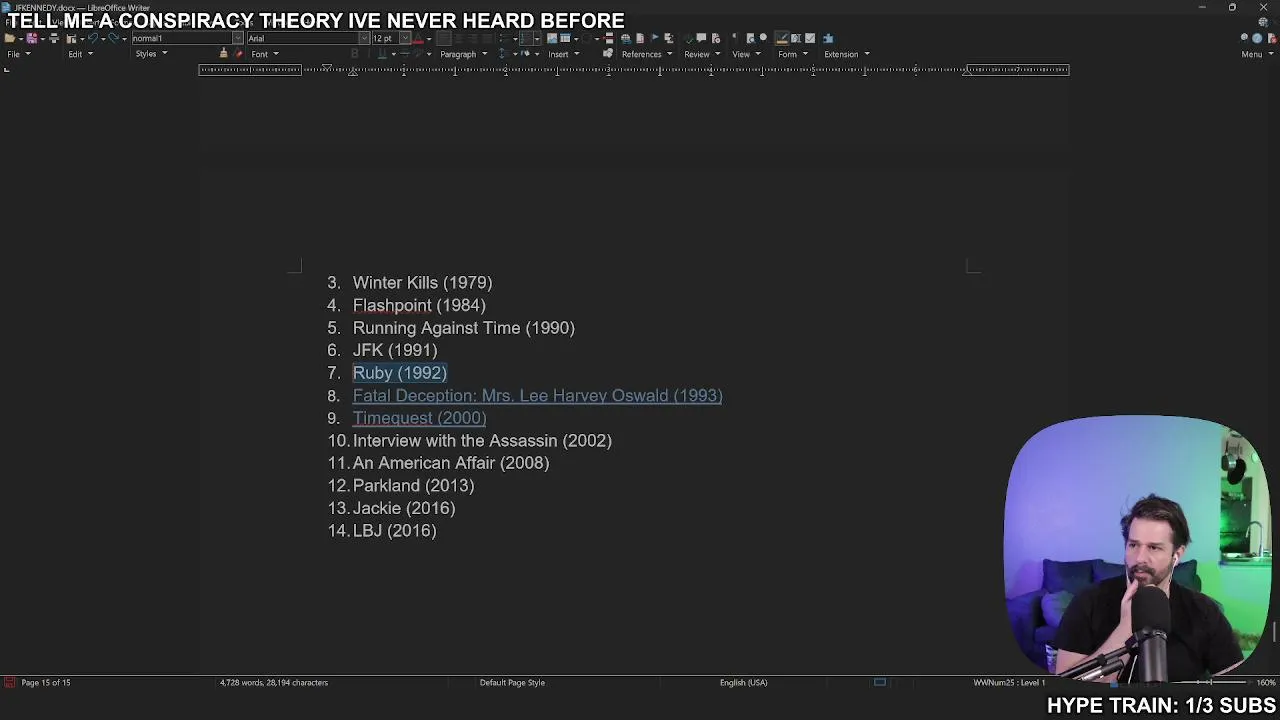Click the Print icon in toolbar
1280x720 pixels.
coord(54,38)
